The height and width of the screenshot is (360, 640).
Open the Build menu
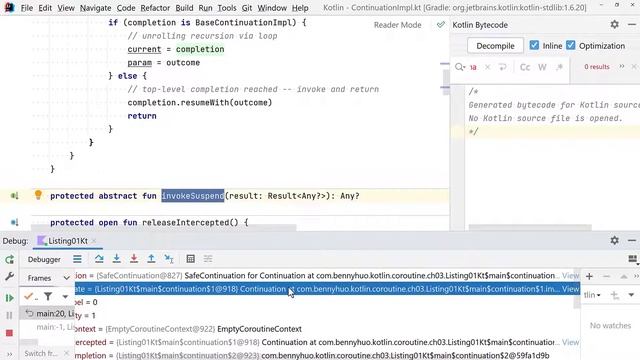coord(184,8)
